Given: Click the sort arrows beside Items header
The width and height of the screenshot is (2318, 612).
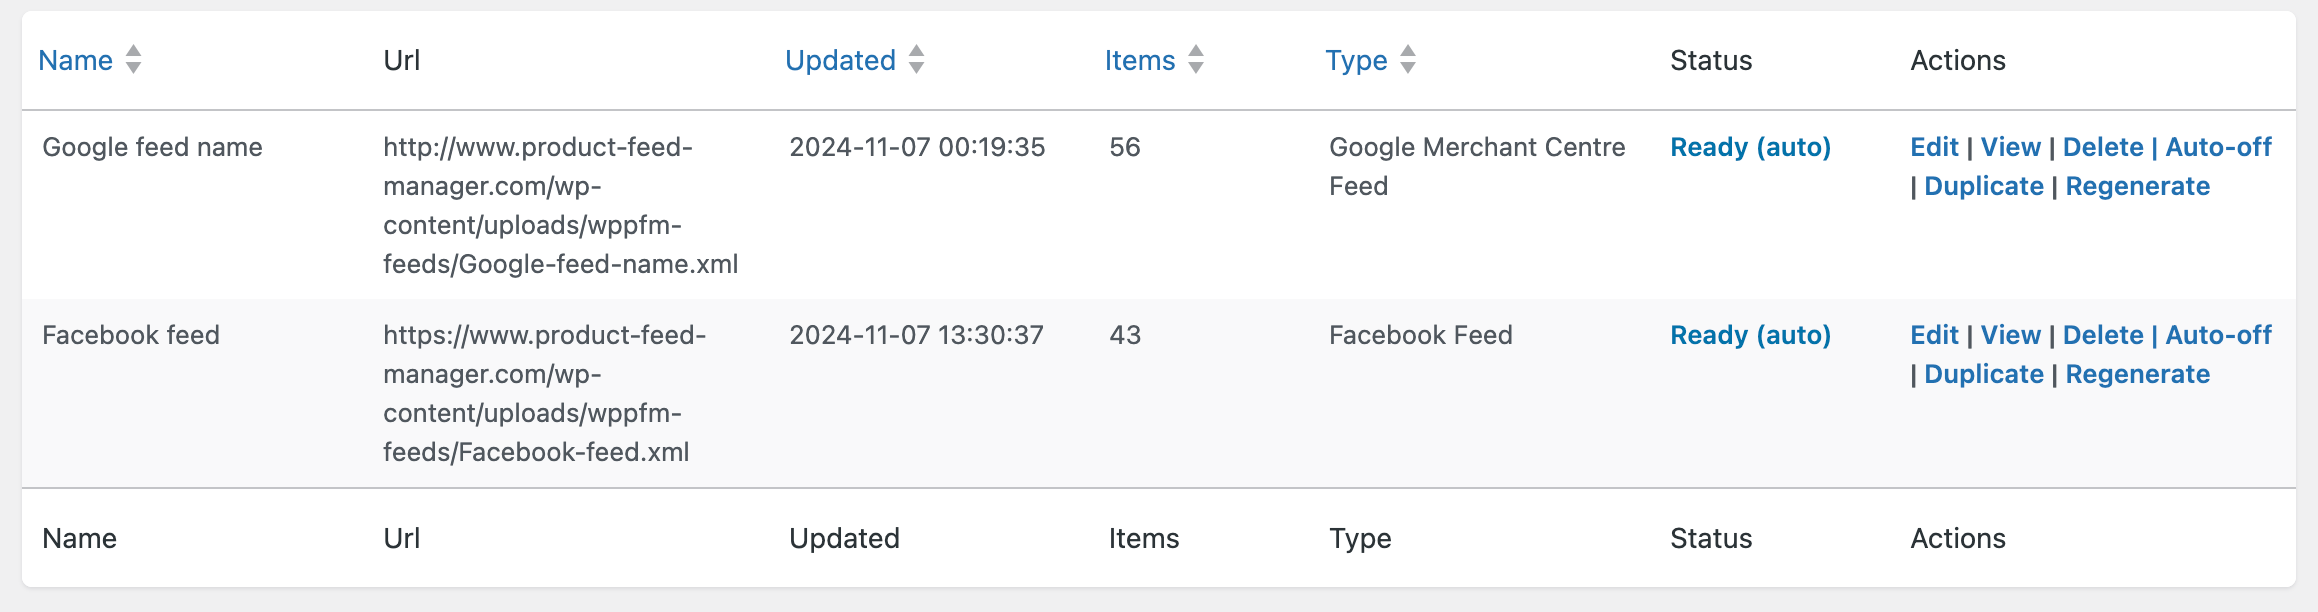Looking at the screenshot, I should coord(1196,60).
